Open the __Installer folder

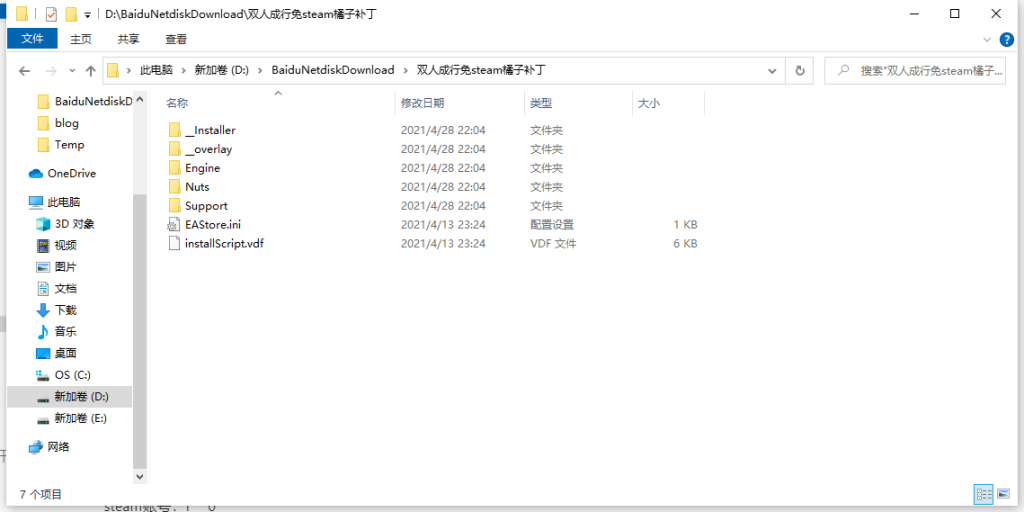[210, 130]
